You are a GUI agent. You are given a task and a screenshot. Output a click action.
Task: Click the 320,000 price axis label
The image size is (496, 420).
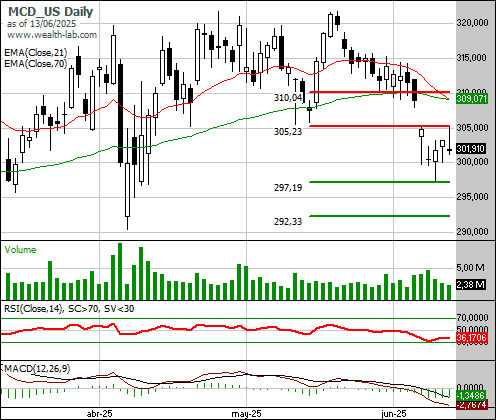coord(472,23)
